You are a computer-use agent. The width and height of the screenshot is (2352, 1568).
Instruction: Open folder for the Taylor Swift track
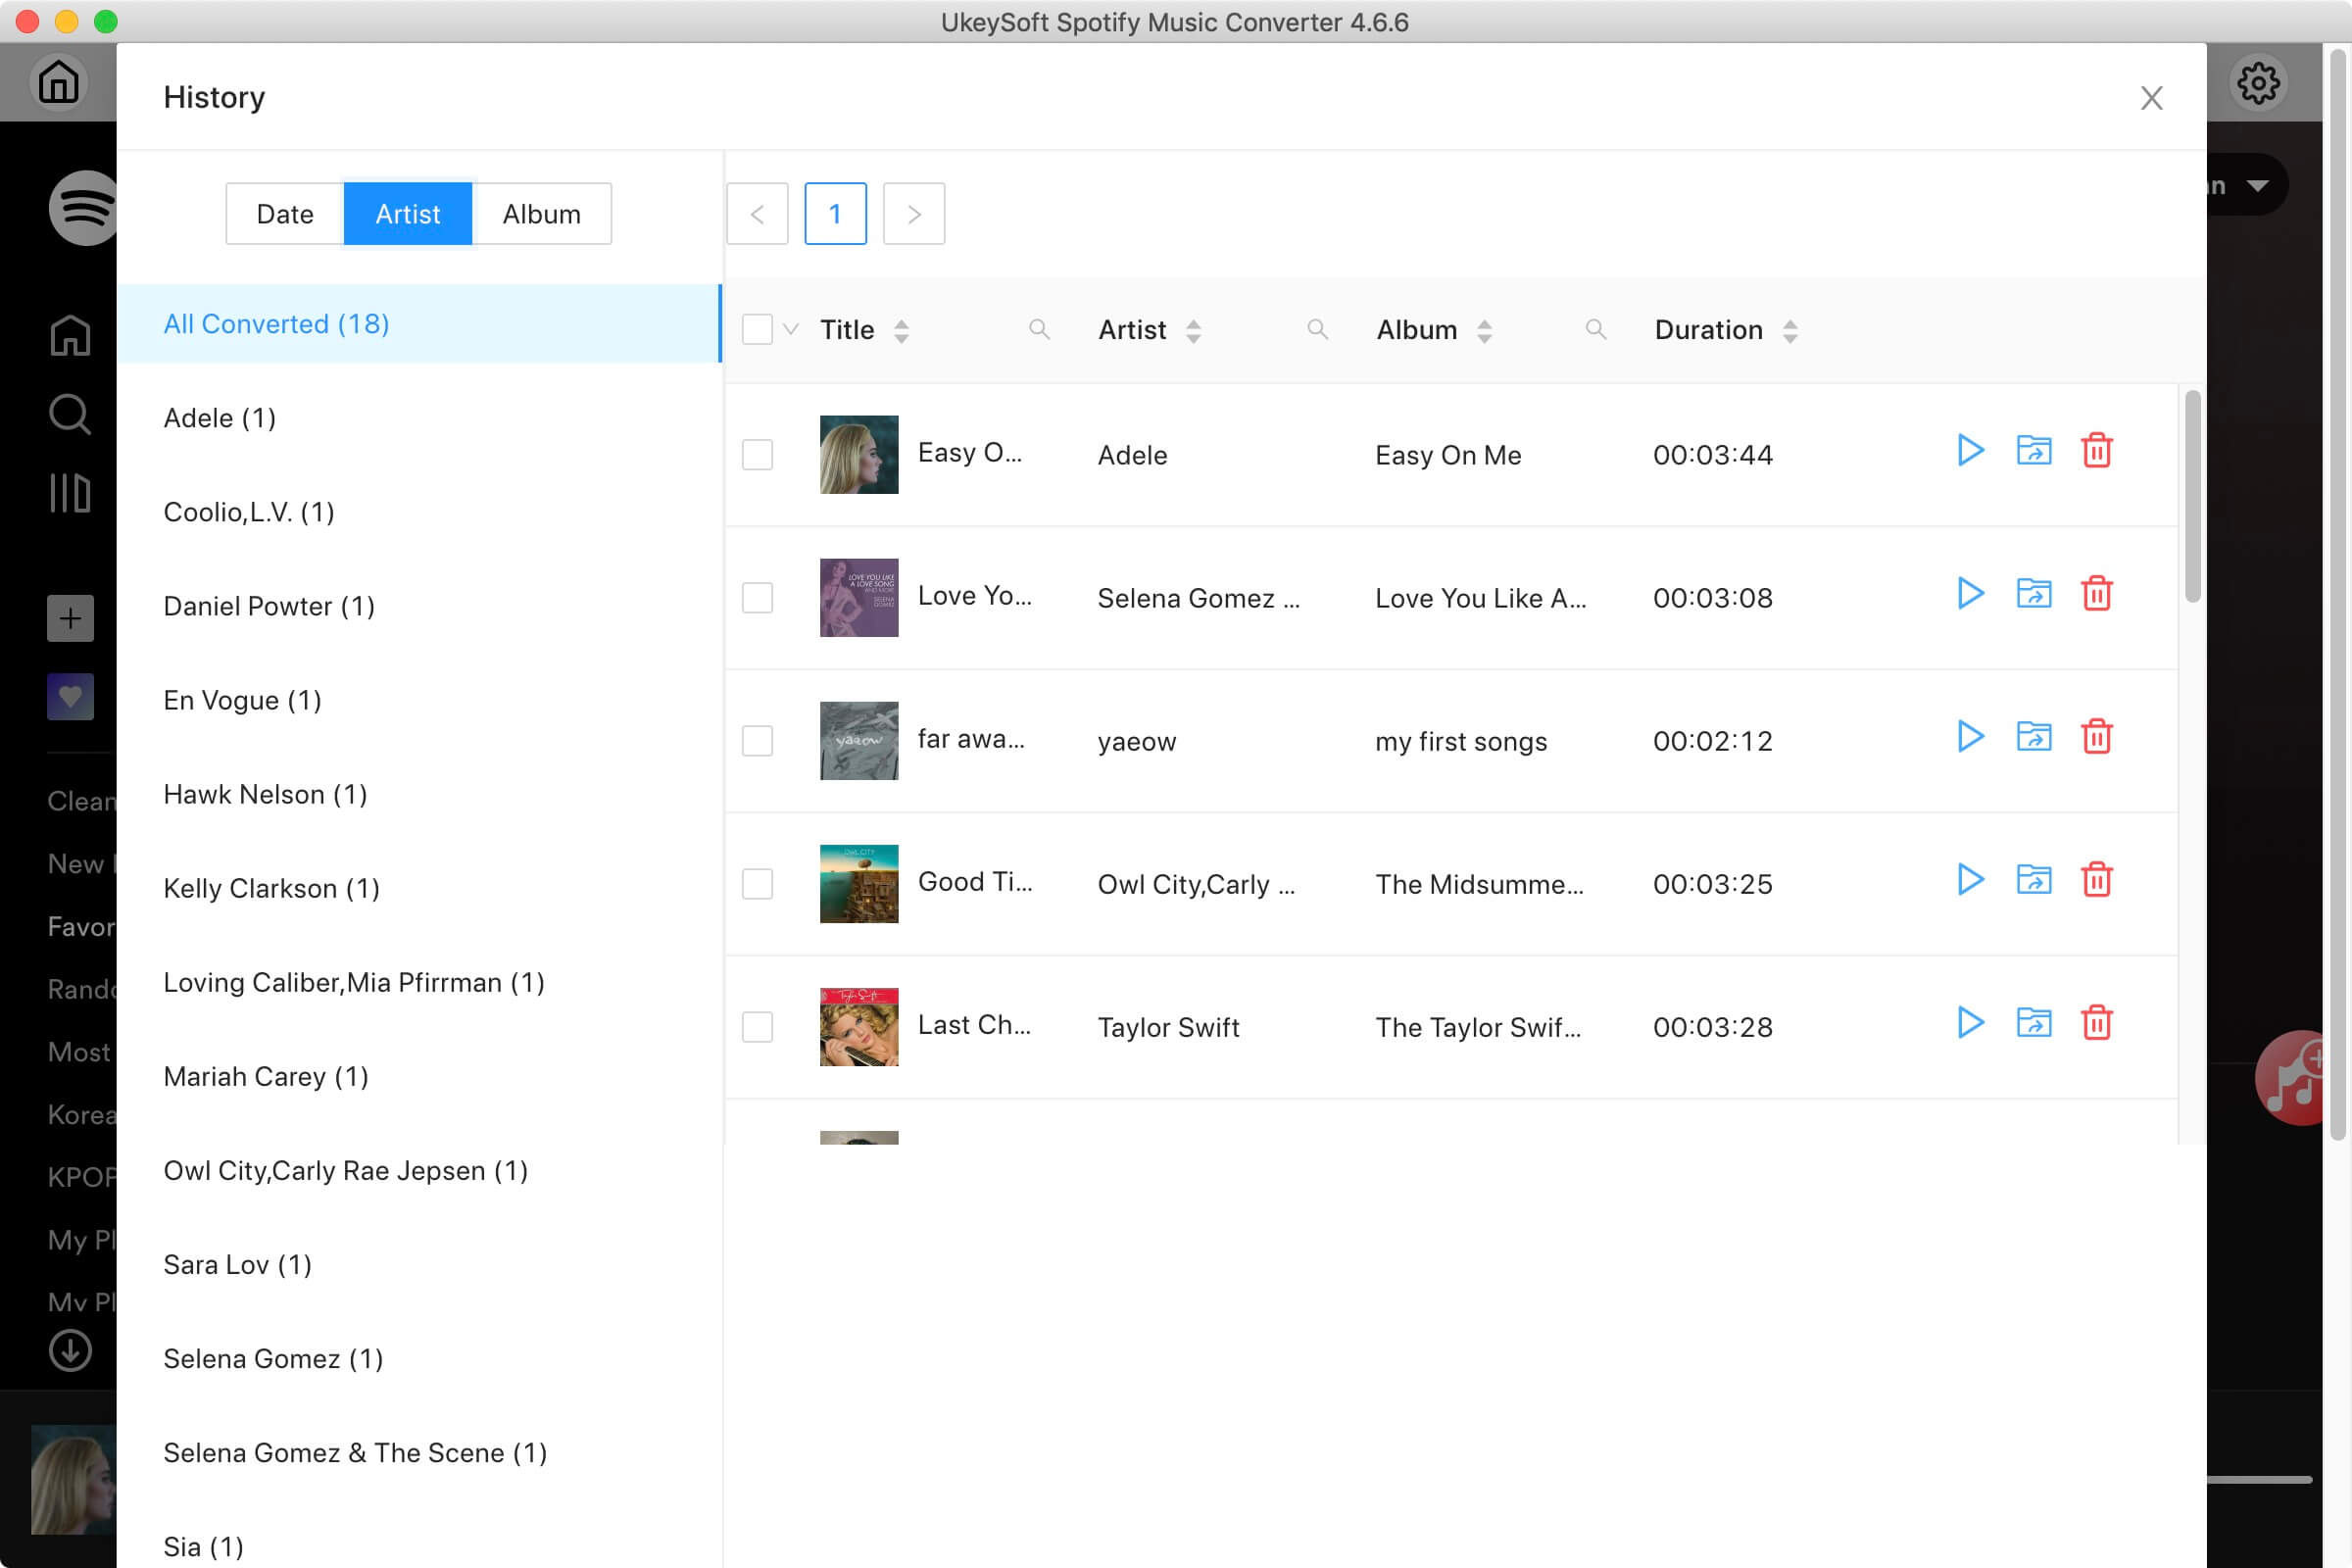point(2033,1023)
